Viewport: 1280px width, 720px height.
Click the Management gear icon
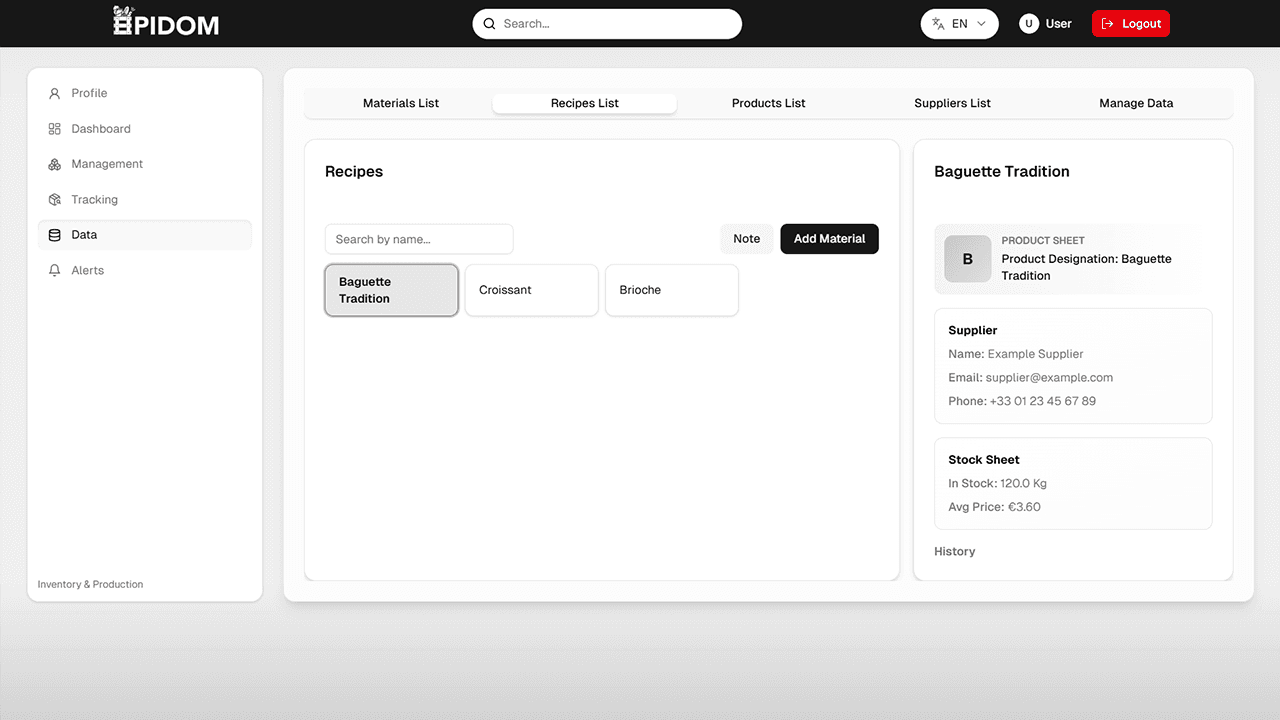(54, 164)
